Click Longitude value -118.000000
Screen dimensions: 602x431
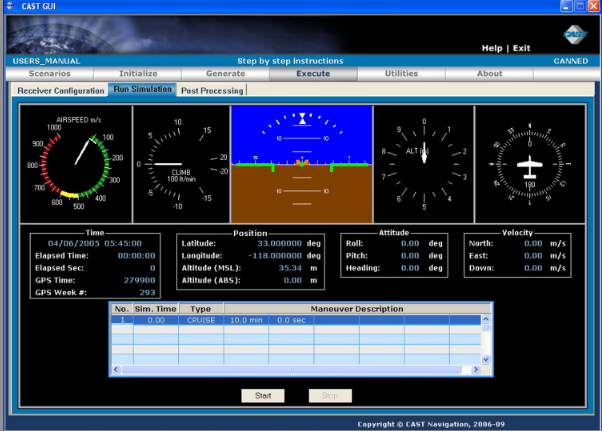(275, 256)
